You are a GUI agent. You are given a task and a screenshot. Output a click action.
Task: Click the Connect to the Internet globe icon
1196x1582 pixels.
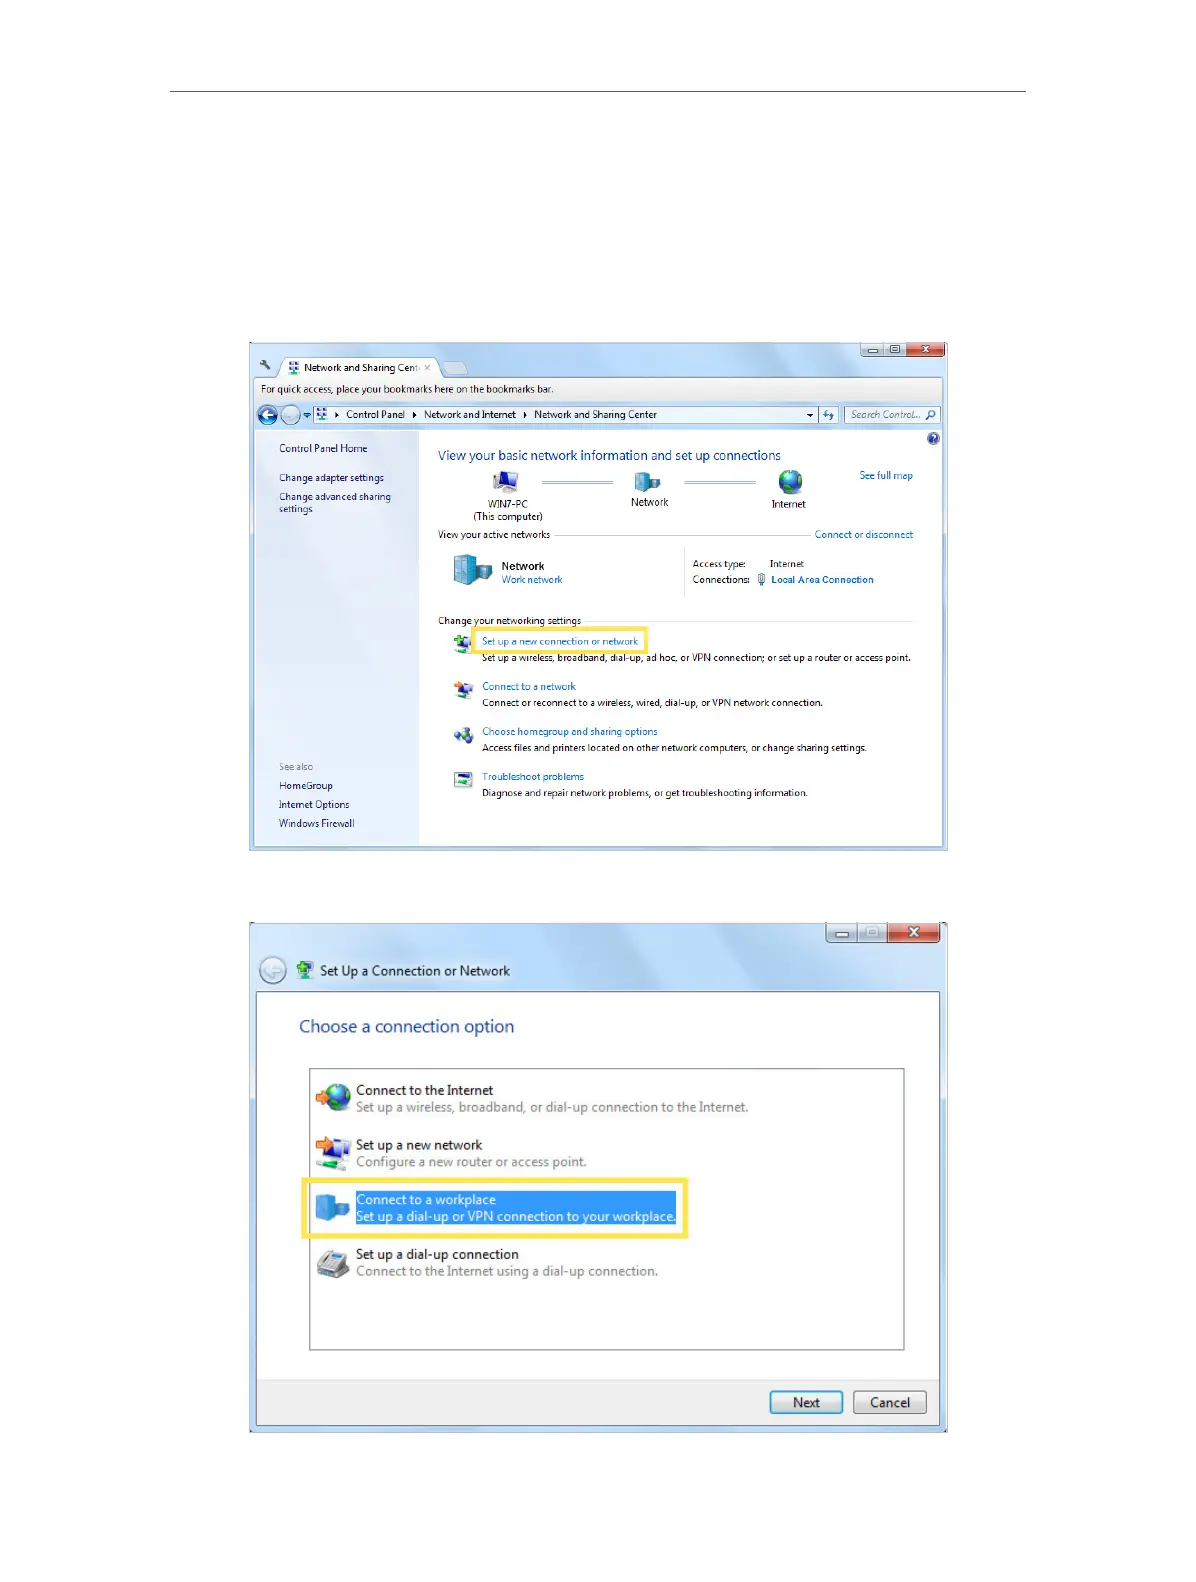coord(333,1097)
